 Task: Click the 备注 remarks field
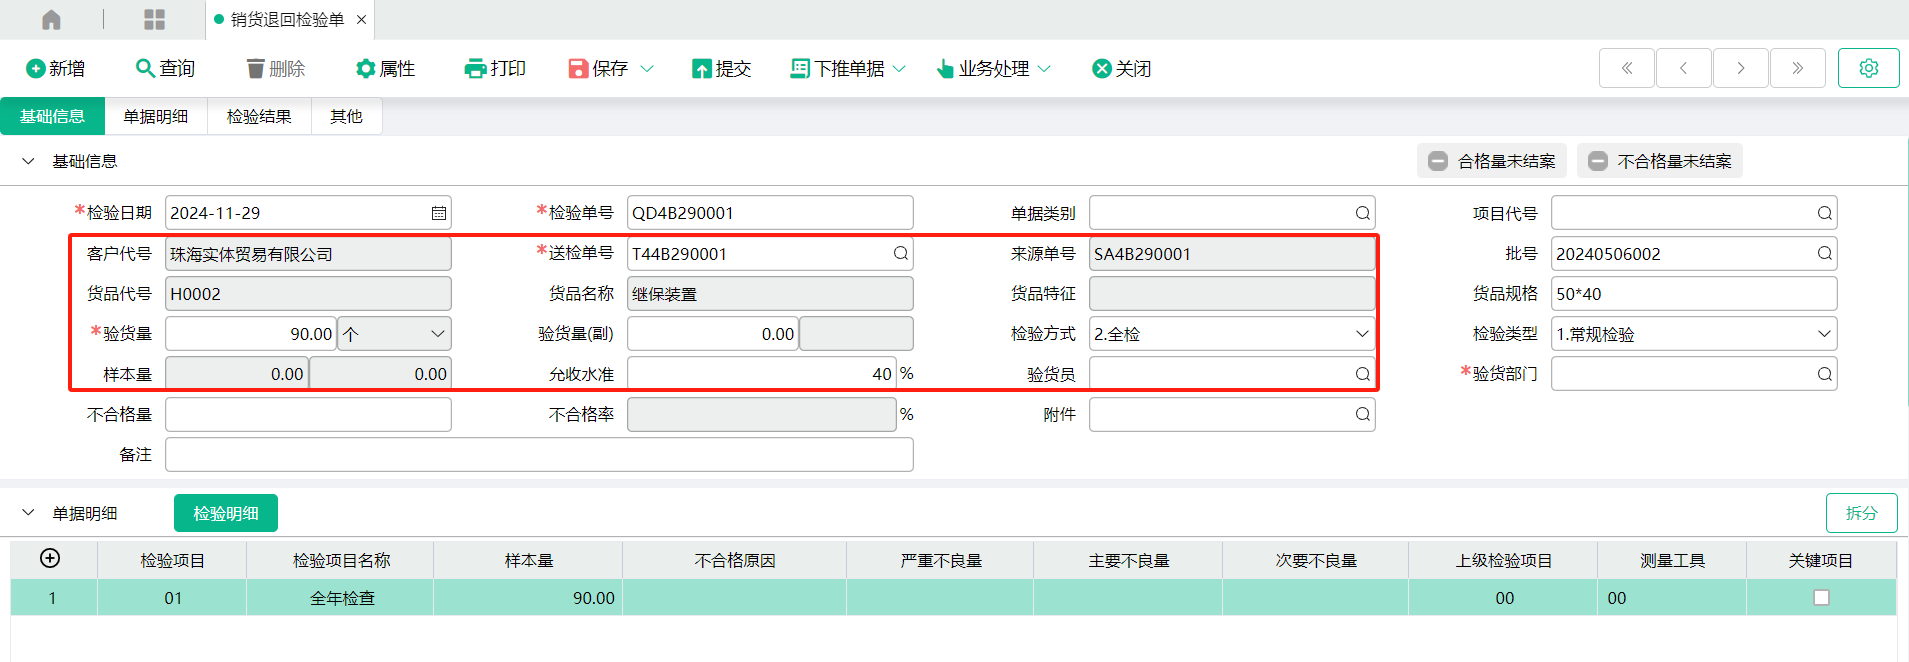point(539,454)
